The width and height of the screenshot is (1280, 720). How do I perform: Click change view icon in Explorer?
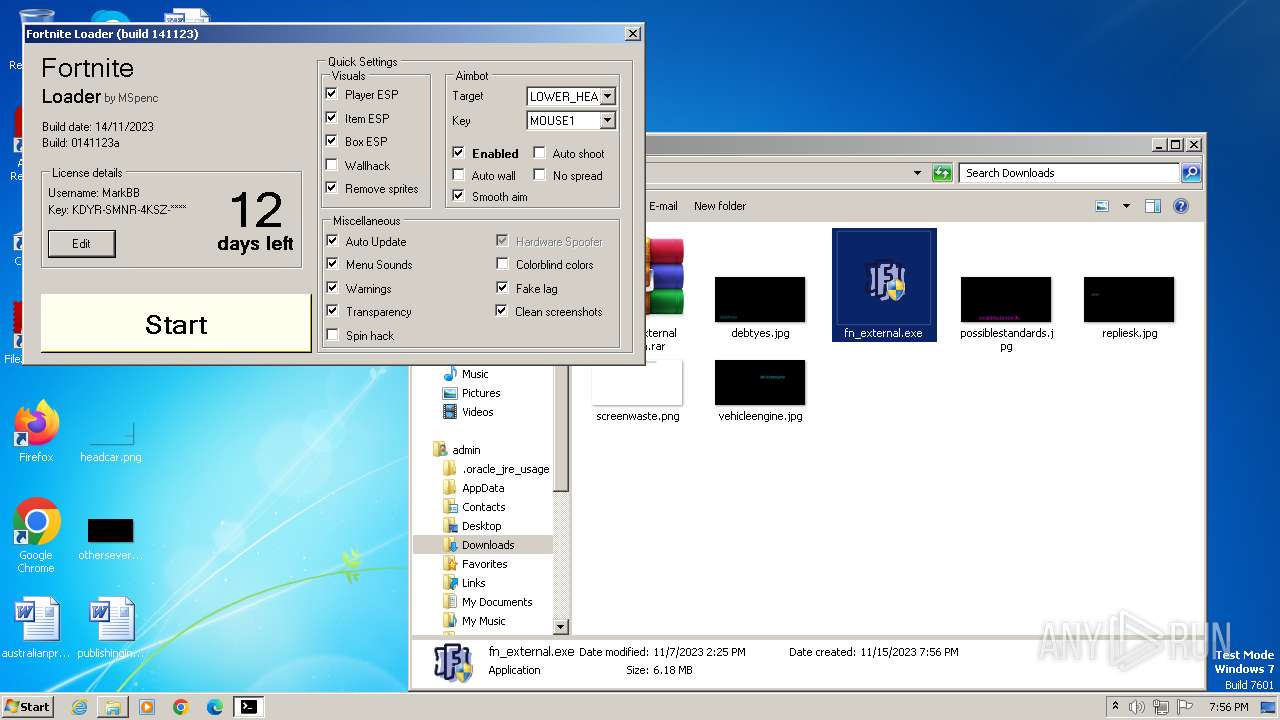1102,206
